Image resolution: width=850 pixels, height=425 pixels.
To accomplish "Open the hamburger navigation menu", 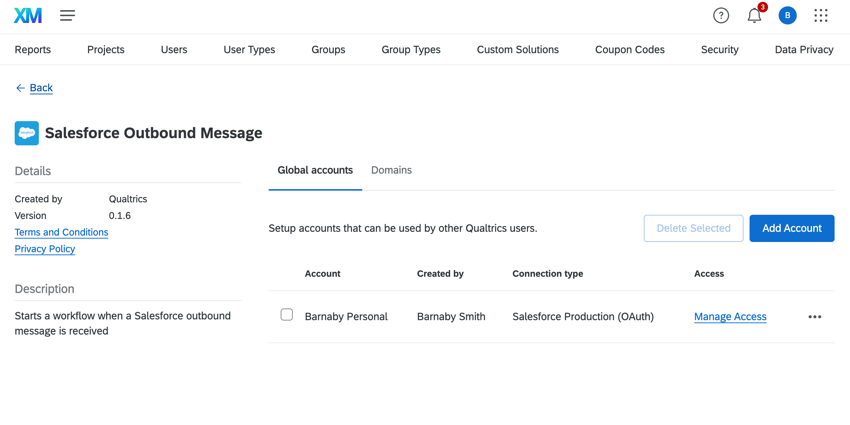I will click(67, 16).
